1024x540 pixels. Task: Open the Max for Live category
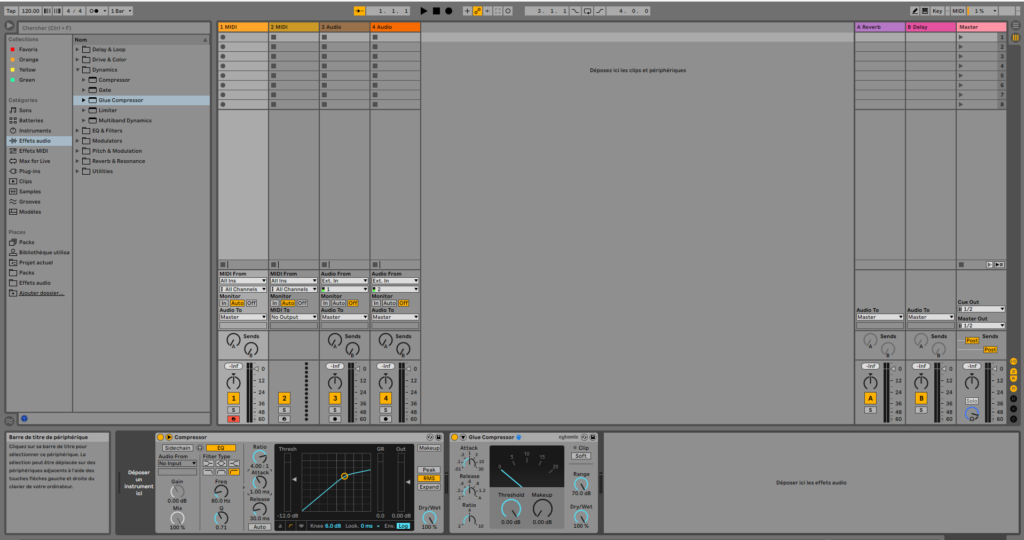pyautogui.click(x=34, y=160)
